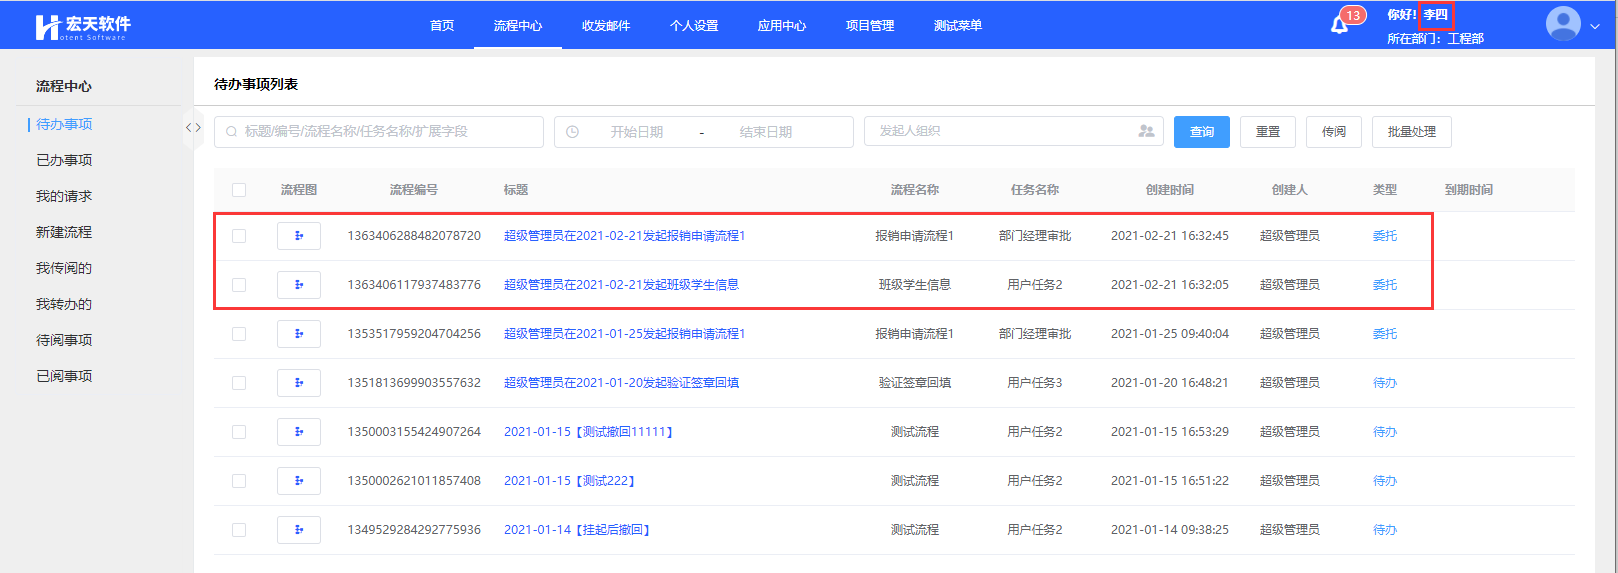Image resolution: width=1618 pixels, height=573 pixels.
Task: Click the user avatar icon
Action: pyautogui.click(x=1562, y=24)
